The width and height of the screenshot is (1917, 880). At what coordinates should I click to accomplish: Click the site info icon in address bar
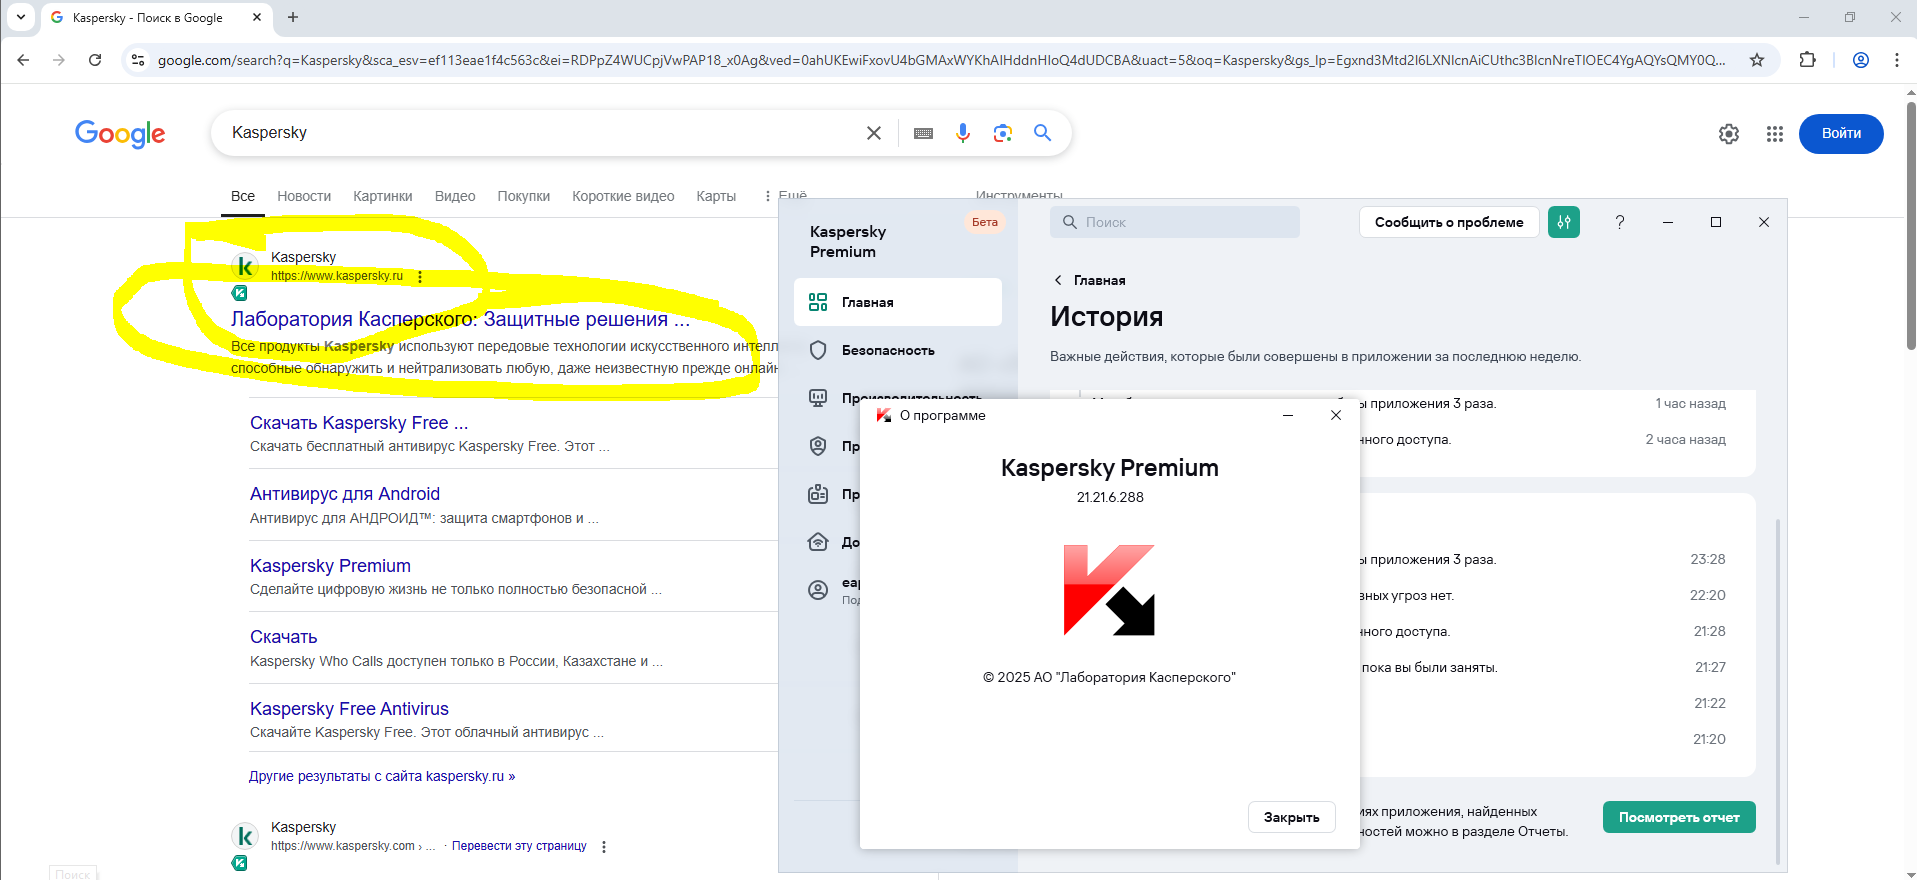point(138,60)
